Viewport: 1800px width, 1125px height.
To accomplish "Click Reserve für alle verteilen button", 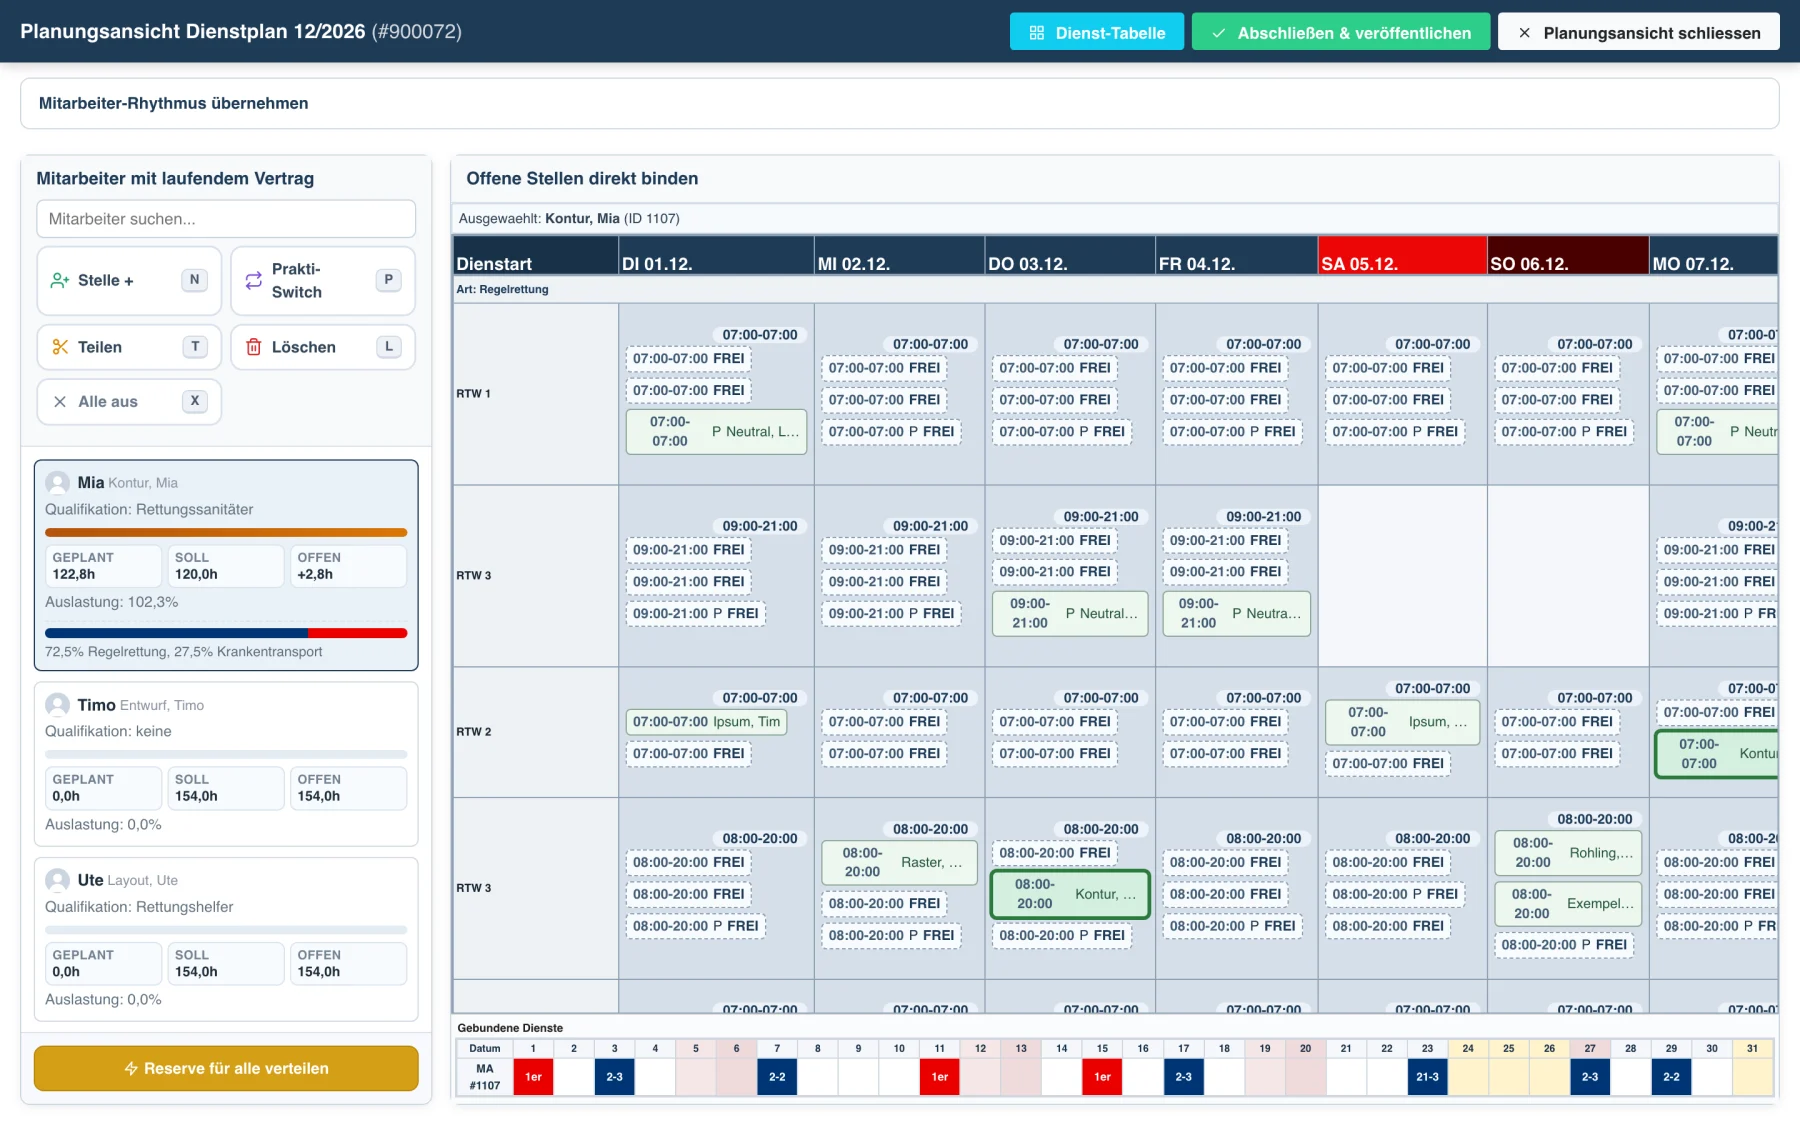I will coord(226,1068).
